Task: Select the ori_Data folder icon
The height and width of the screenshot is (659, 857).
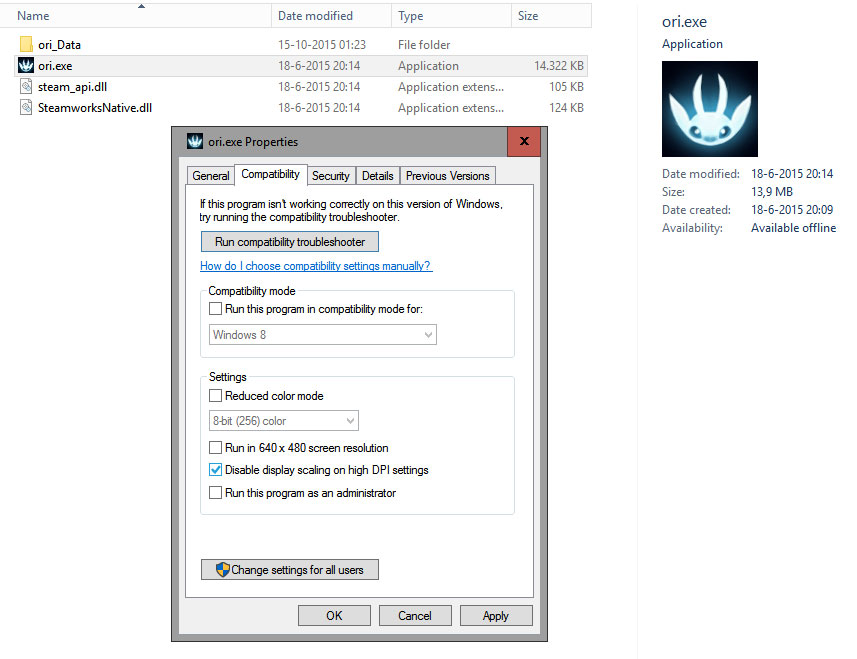Action: click(x=26, y=44)
